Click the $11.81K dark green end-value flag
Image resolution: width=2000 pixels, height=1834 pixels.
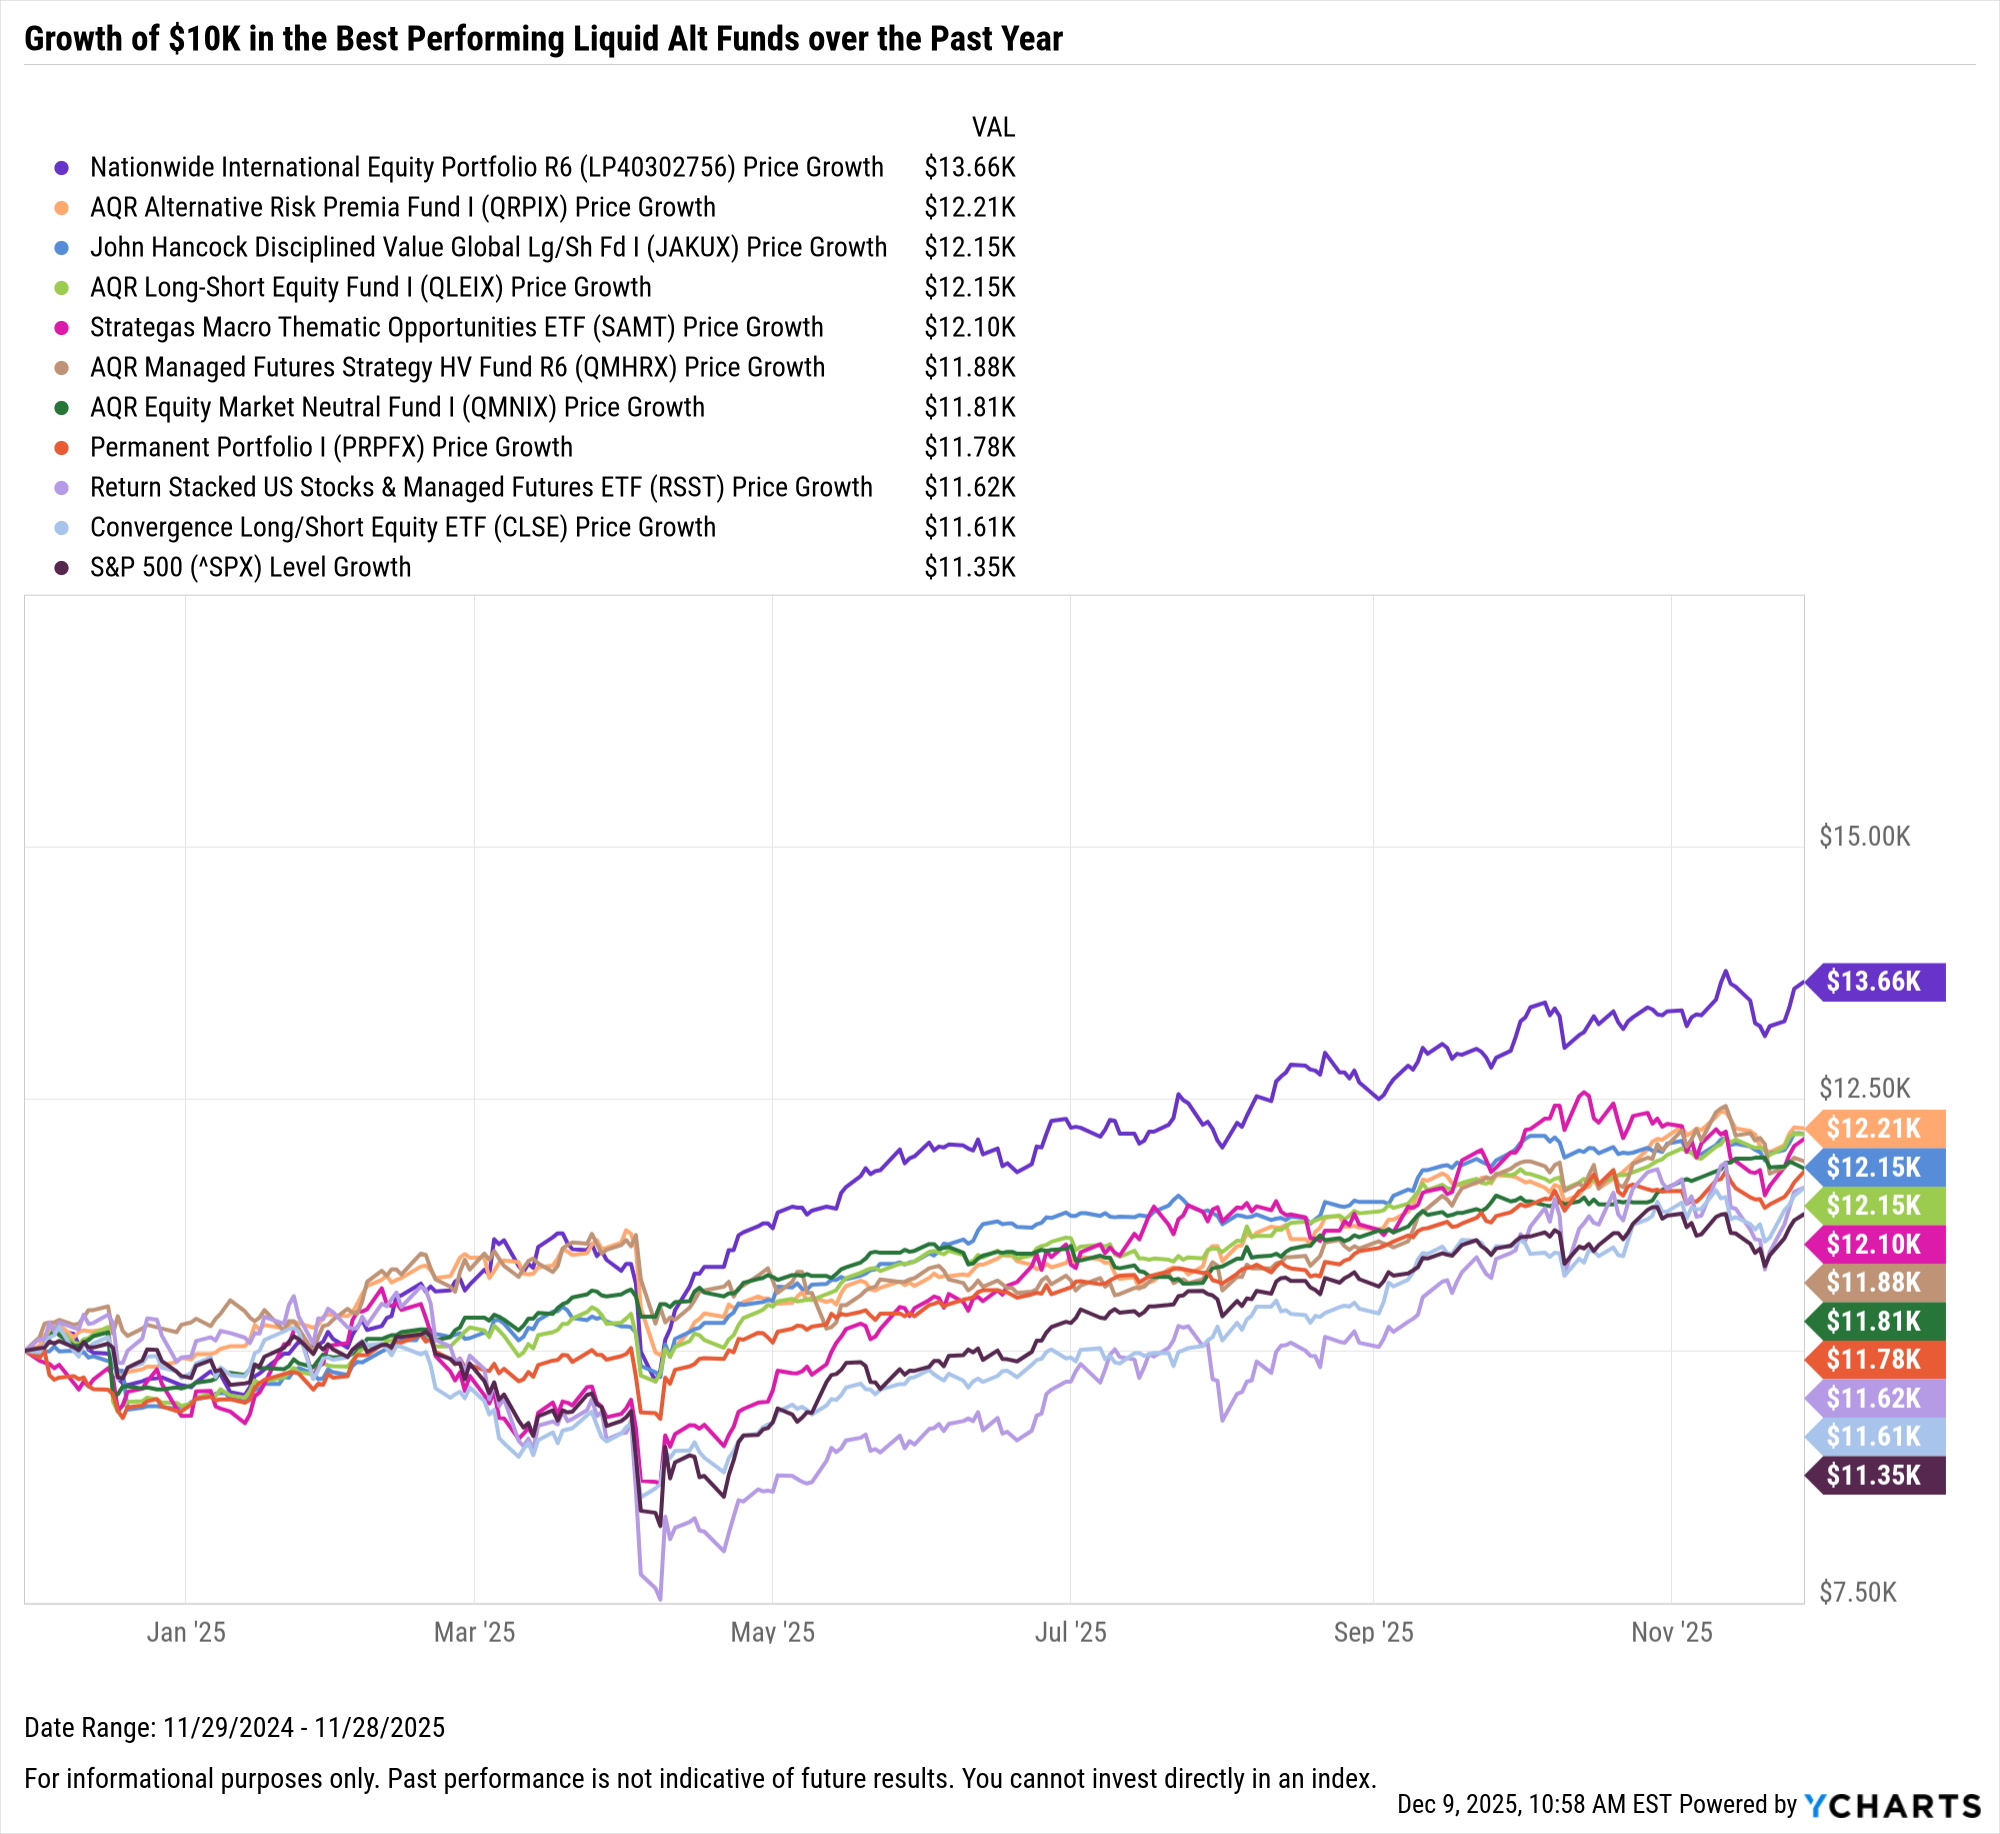(1875, 1322)
